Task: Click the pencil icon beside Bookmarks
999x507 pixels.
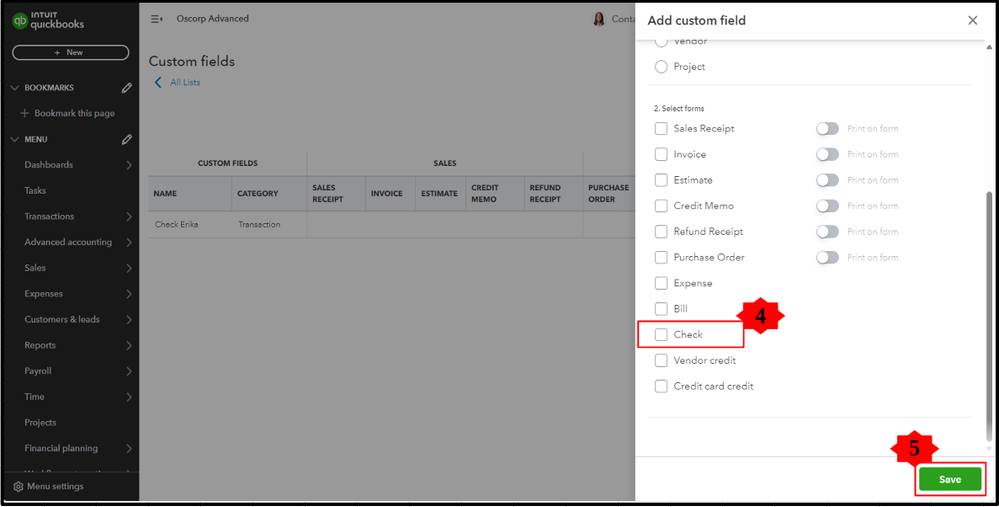Action: click(127, 88)
